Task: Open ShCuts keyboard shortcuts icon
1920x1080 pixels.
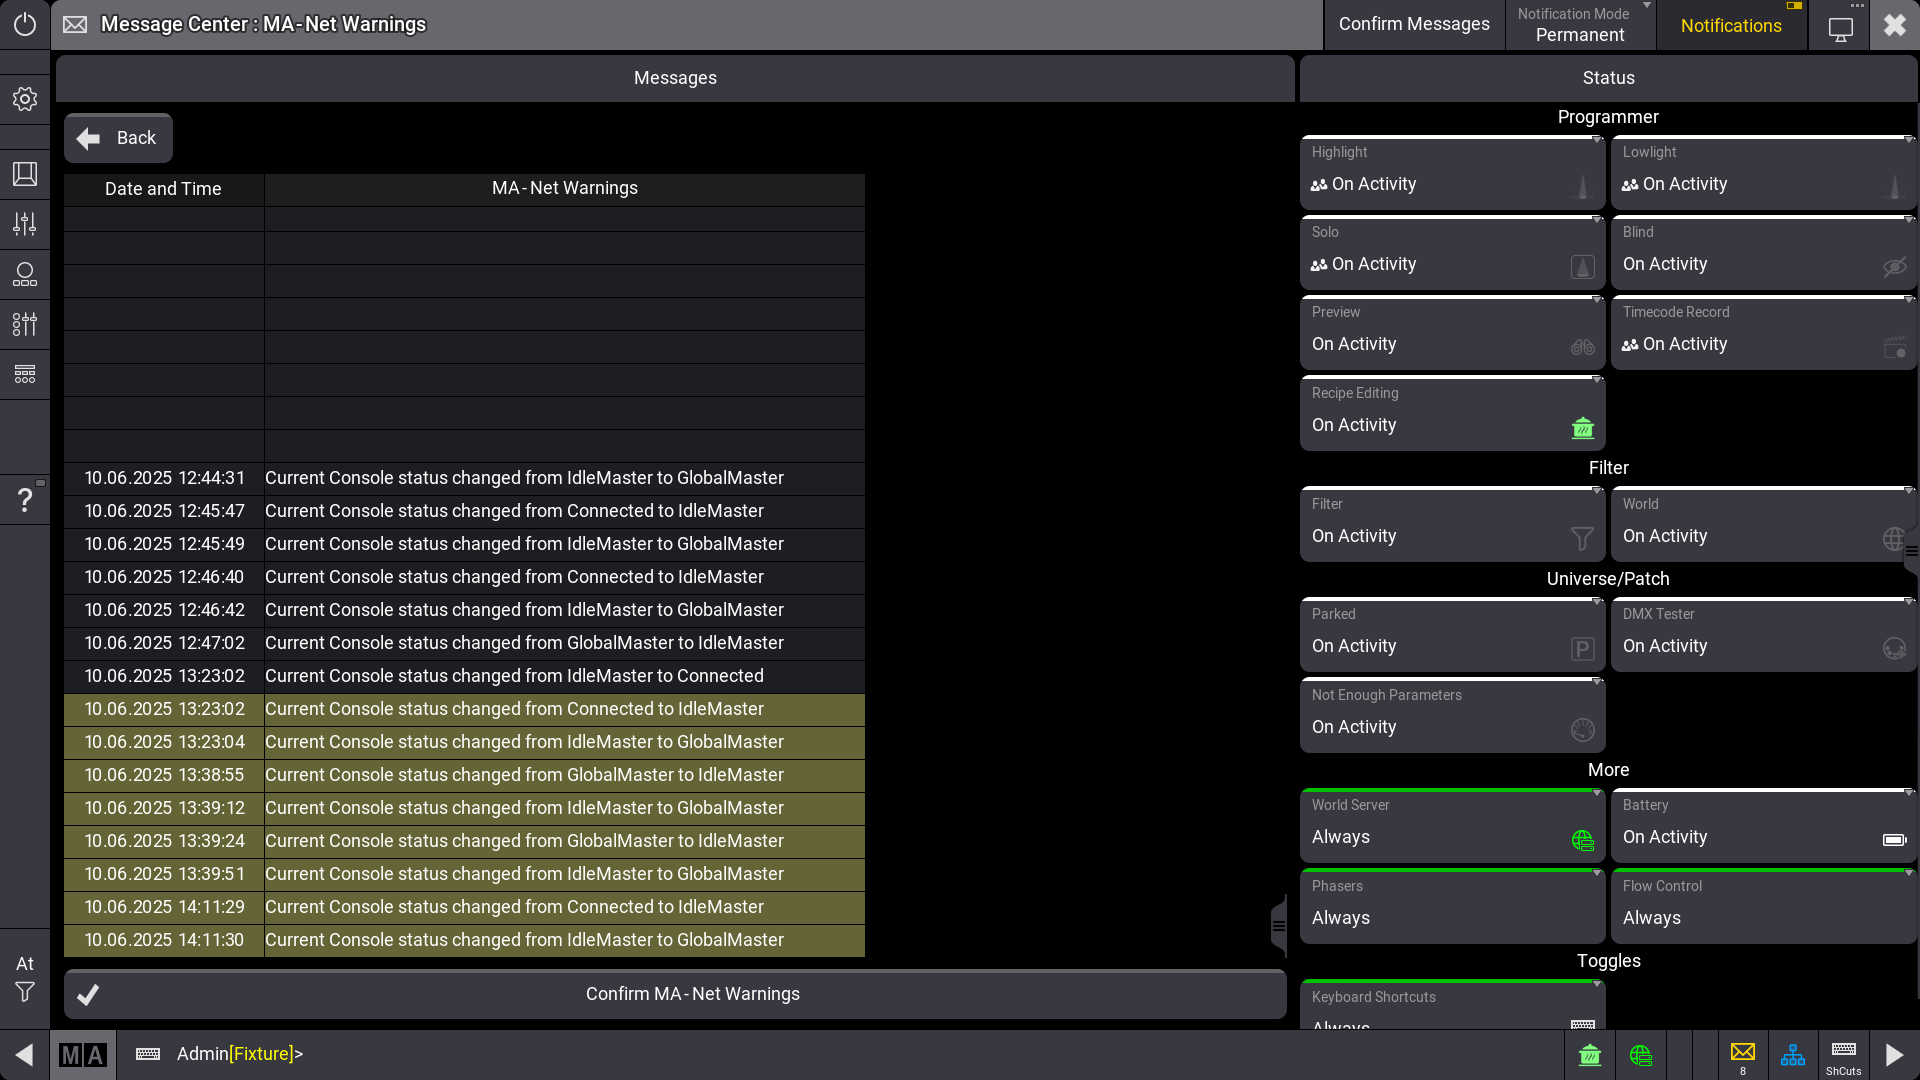Action: tap(1843, 1054)
